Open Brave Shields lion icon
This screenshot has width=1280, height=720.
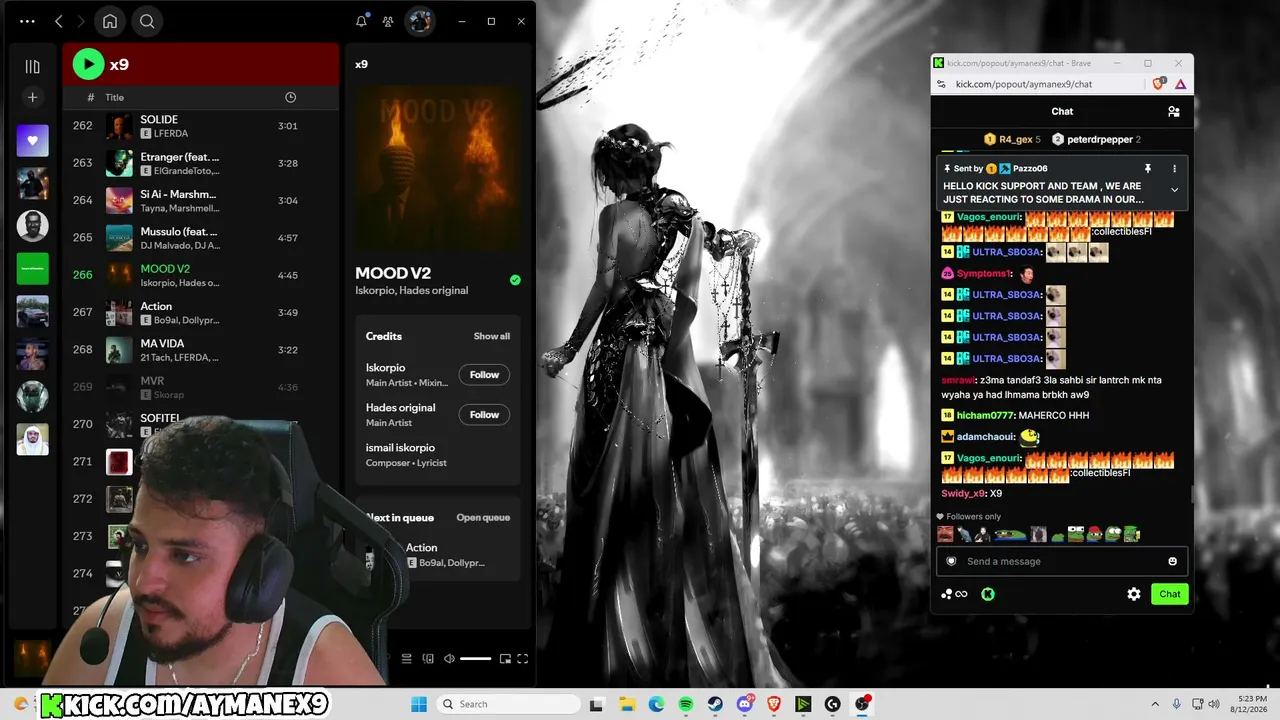coord(1159,84)
